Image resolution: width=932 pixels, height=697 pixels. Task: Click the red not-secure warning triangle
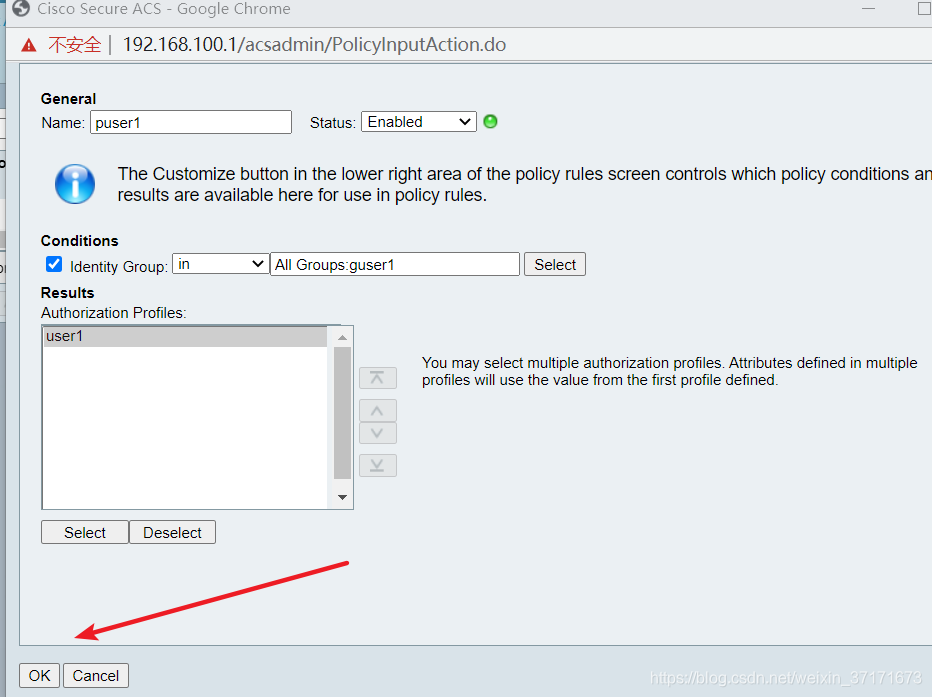point(29,45)
